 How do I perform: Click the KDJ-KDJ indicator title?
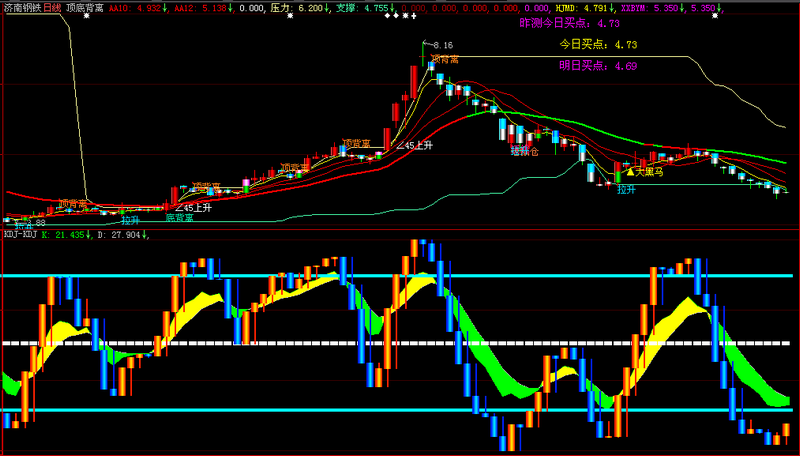[x=20, y=235]
